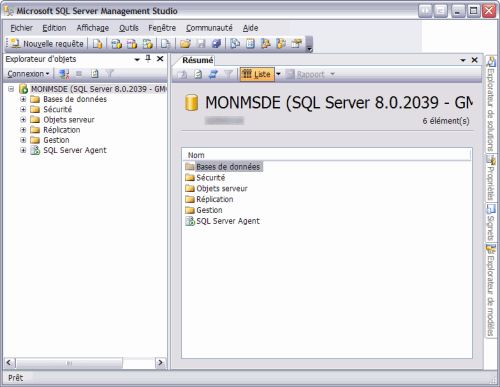Click the object explorer toolbar icon
Viewport: 500px width, 387px height.
[x=266, y=44]
